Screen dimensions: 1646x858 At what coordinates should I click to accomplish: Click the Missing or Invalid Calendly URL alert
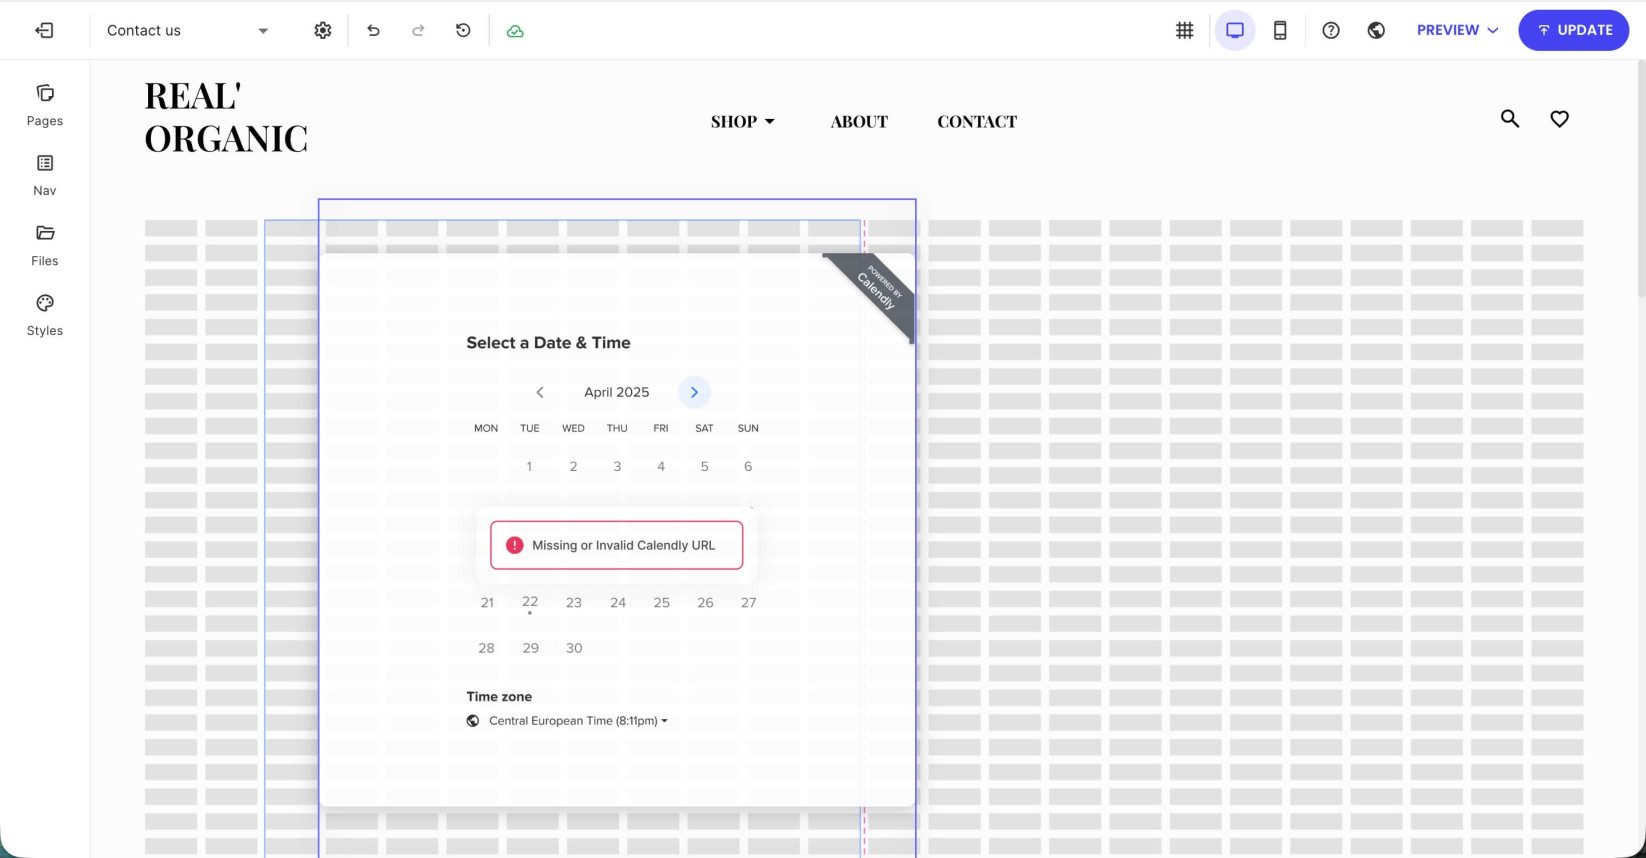pos(616,545)
